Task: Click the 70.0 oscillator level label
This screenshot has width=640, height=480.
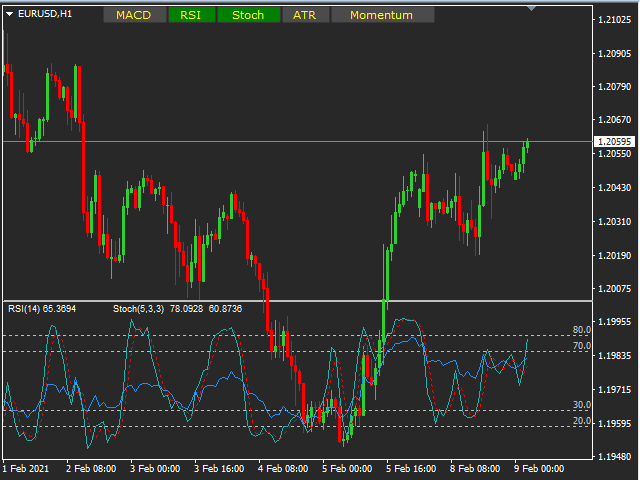Action: click(x=582, y=346)
